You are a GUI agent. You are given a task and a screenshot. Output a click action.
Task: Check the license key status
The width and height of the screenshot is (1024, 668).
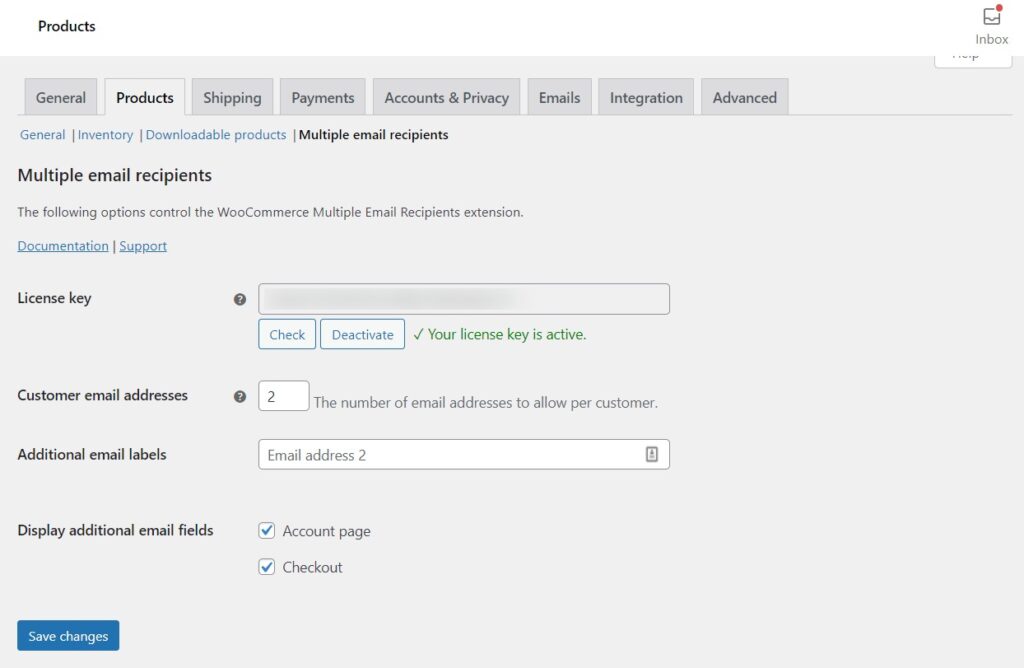[x=286, y=334]
